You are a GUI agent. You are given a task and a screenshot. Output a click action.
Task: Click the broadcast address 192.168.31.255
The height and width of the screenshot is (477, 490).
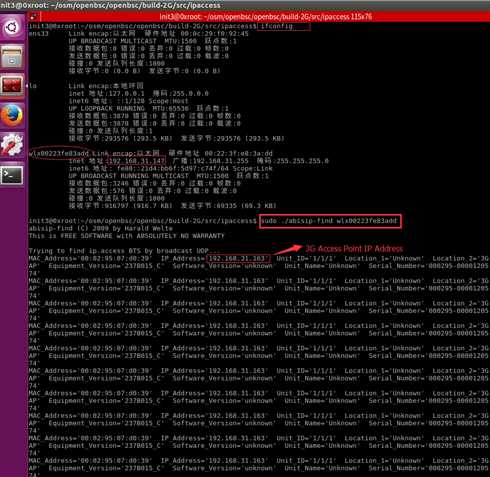pyautogui.click(x=220, y=161)
